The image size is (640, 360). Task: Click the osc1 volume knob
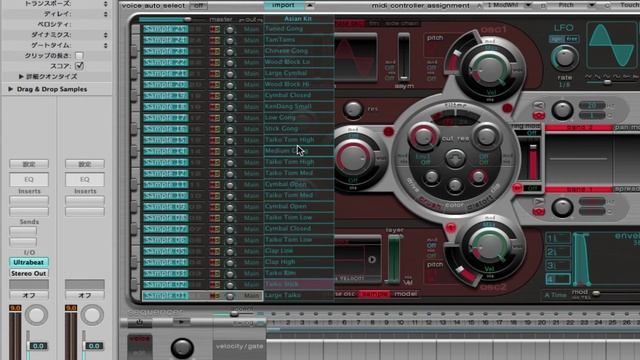tap(489, 69)
